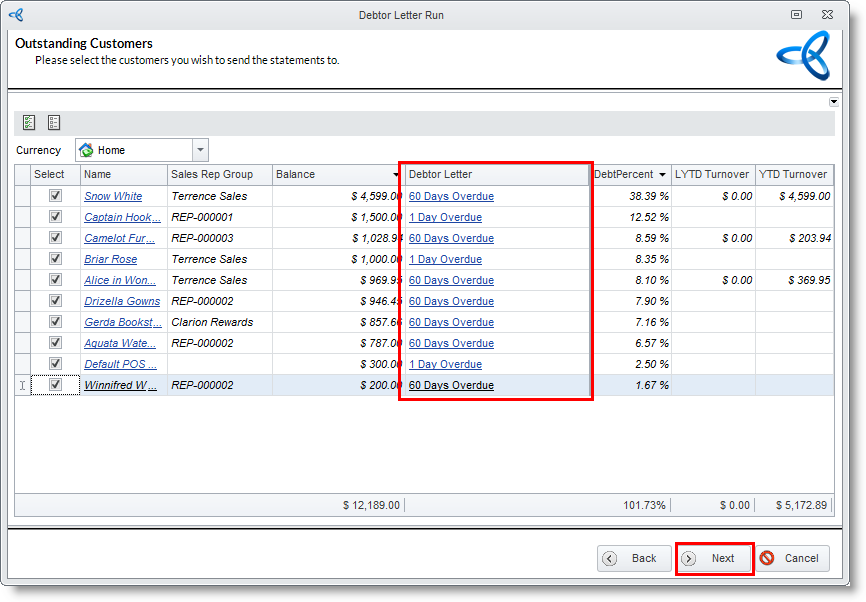Image resolution: width=866 pixels, height=602 pixels.
Task: Untick the Default POS row checkbox
Action: [56, 364]
